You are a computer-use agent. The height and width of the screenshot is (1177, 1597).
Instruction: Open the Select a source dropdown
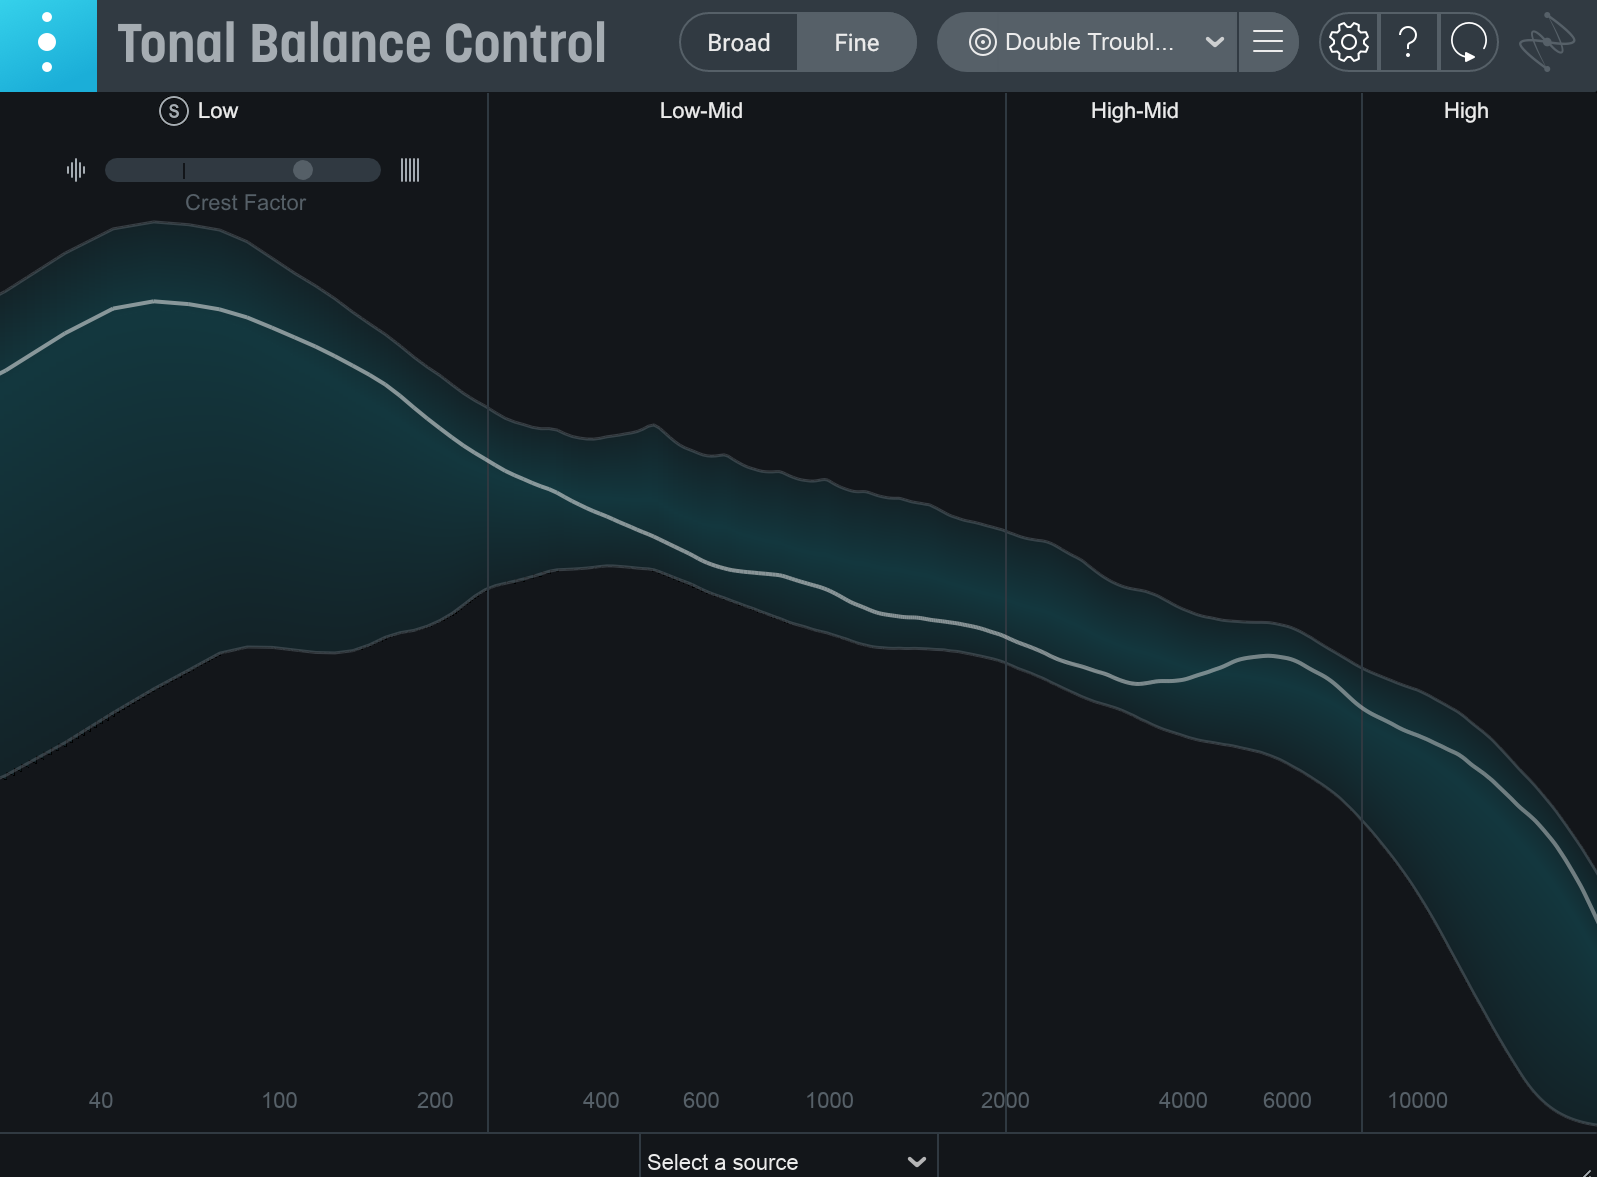click(x=789, y=1161)
